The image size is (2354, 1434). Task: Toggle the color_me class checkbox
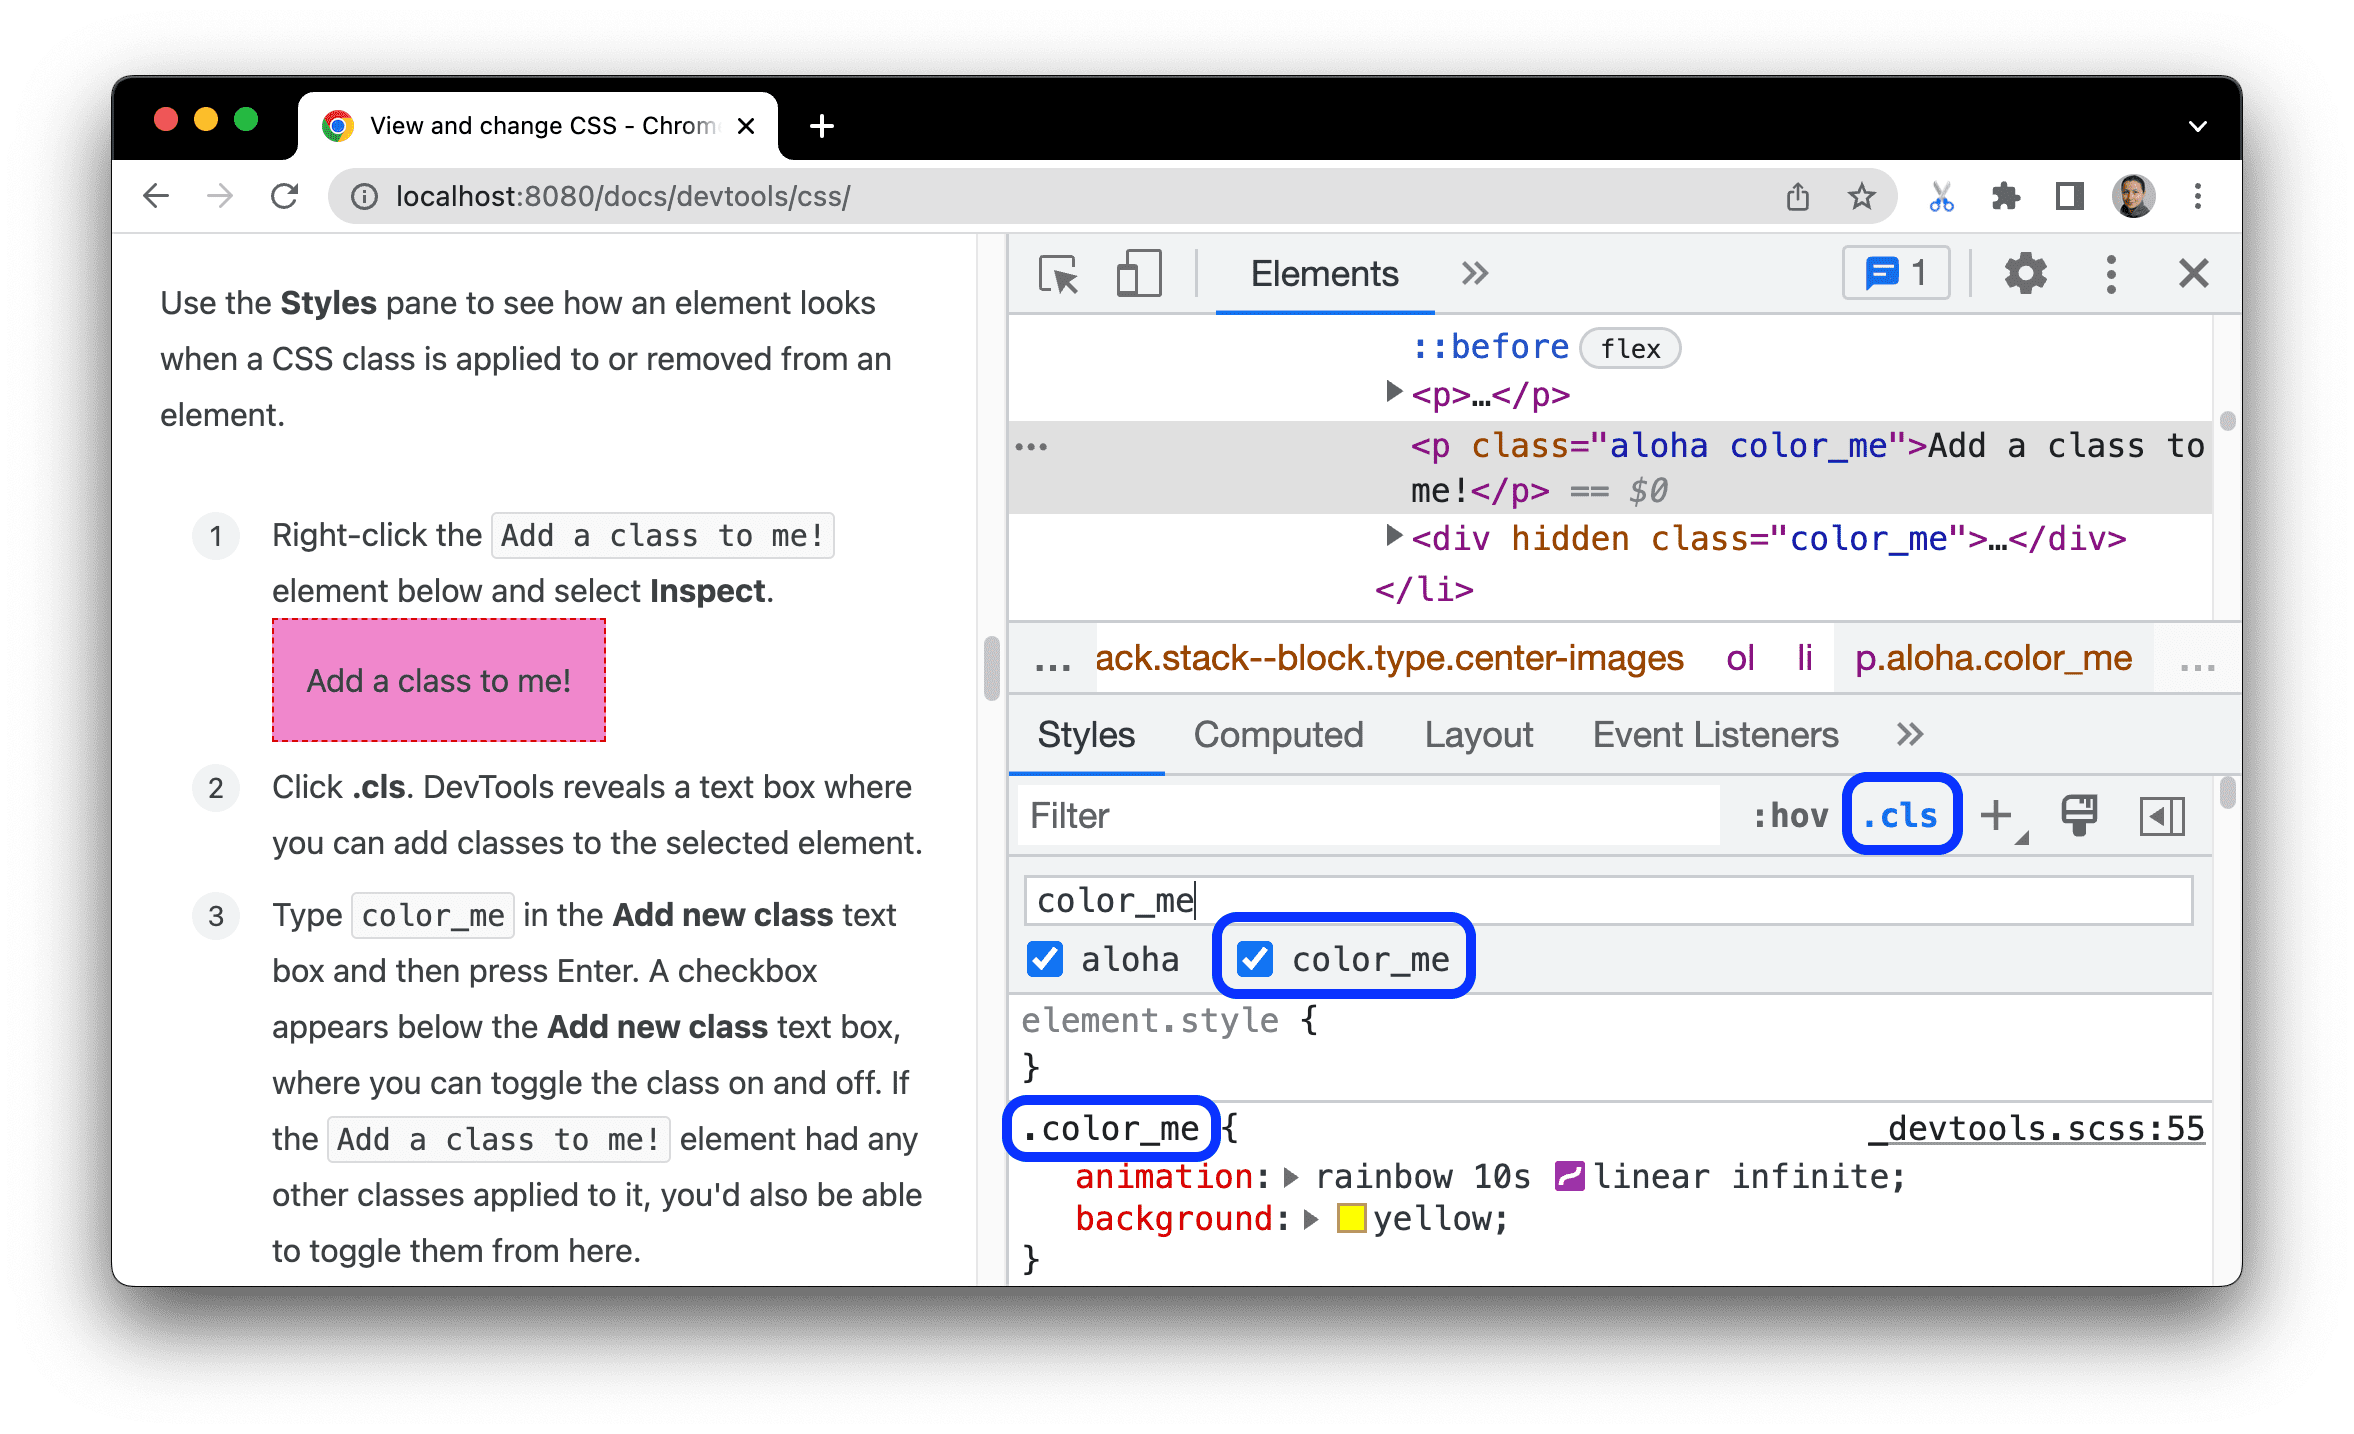point(1258,958)
